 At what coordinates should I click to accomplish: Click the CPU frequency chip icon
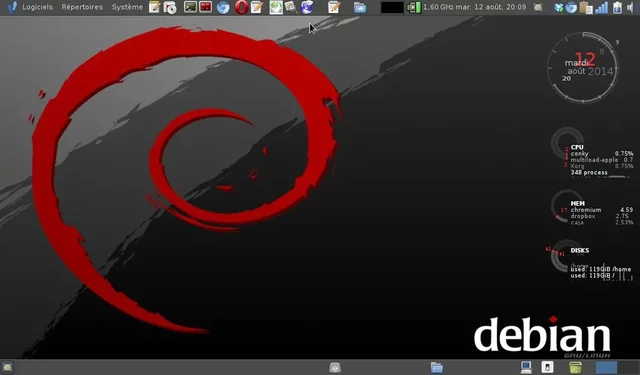point(414,7)
